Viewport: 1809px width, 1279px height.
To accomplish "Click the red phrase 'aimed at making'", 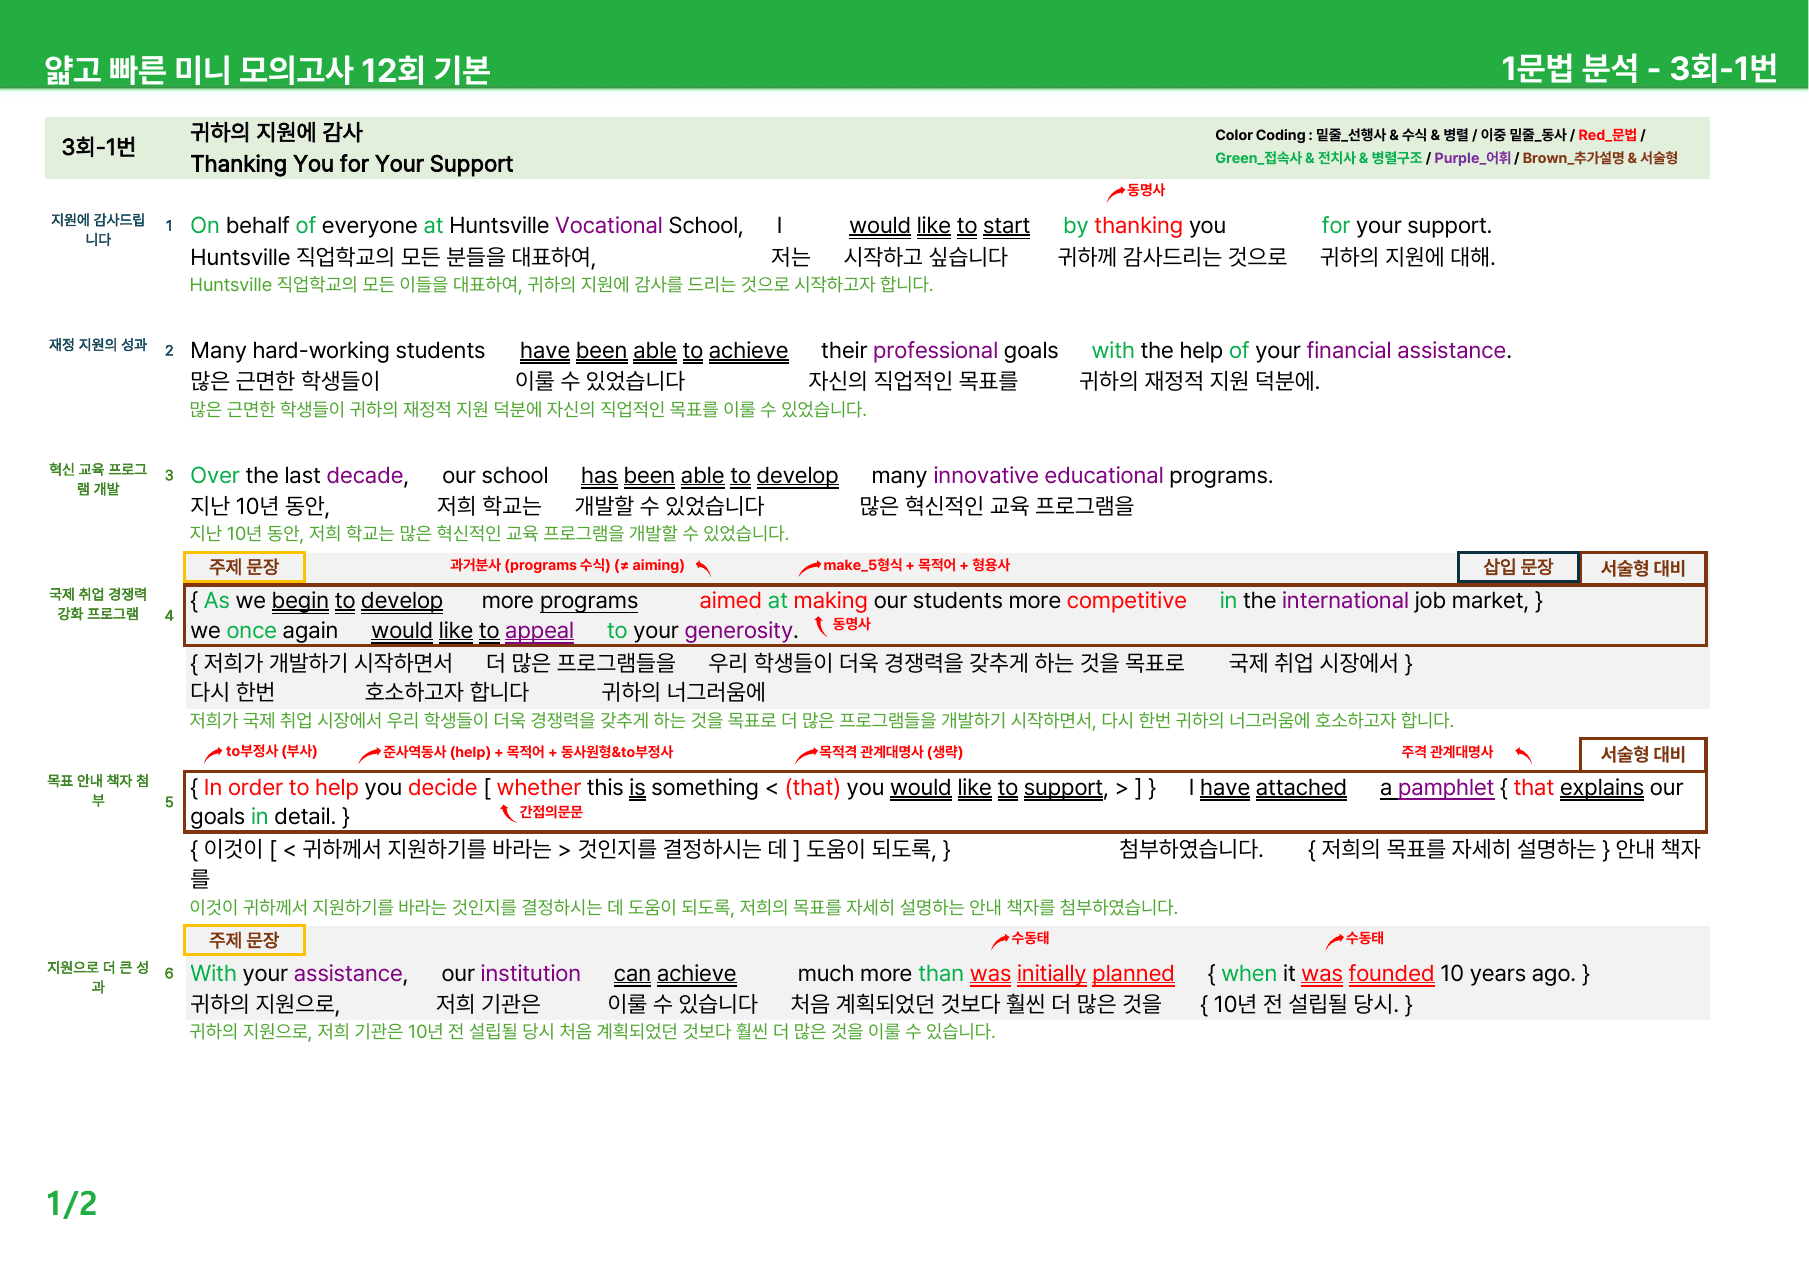I will [x=783, y=601].
